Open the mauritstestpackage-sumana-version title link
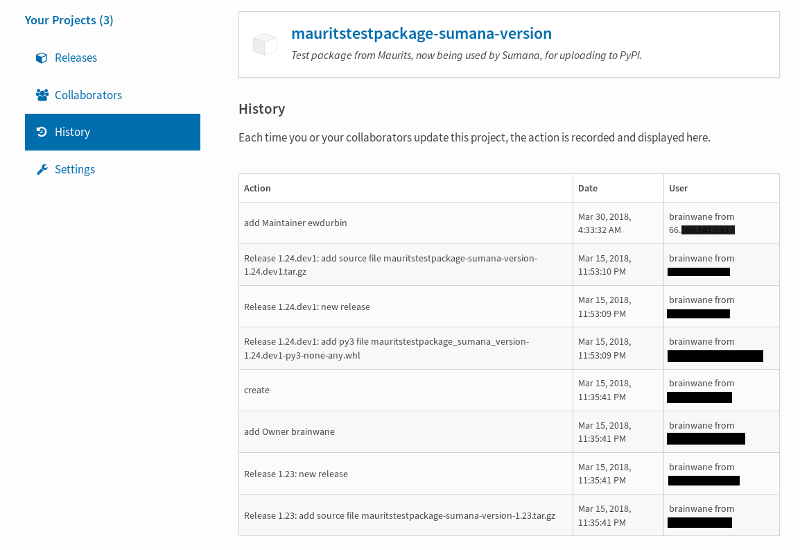Screen dimensions: 800x550 pos(421,33)
